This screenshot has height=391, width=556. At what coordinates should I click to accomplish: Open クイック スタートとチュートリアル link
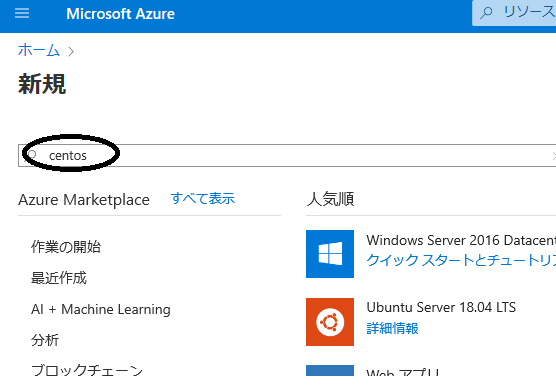point(461,260)
